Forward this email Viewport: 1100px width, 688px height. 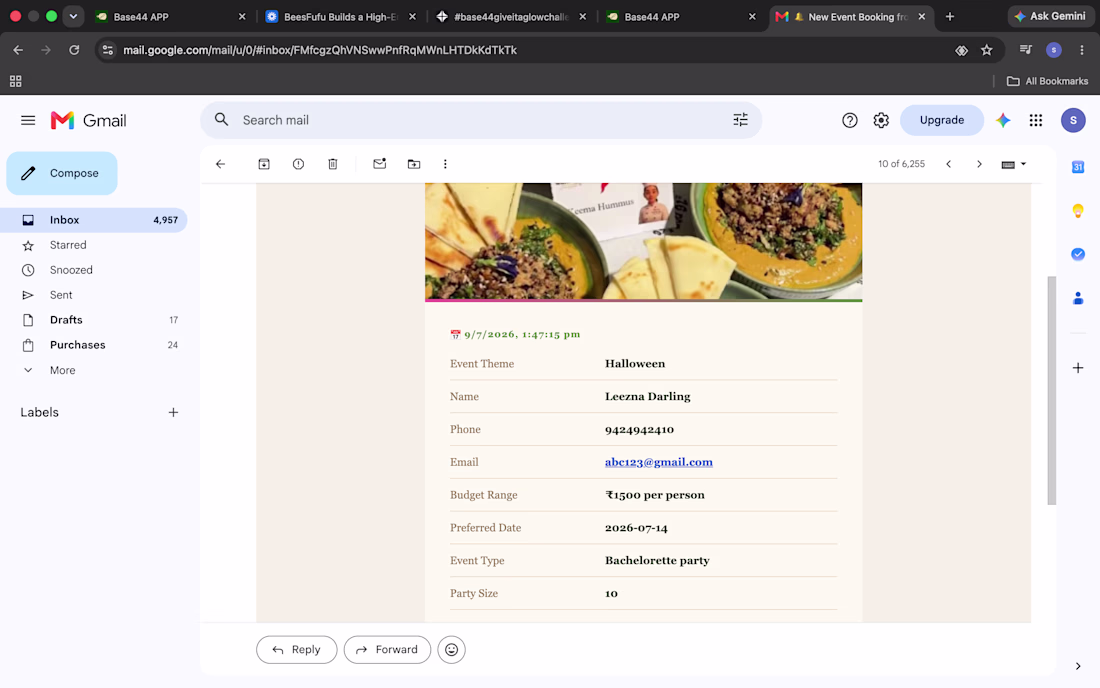pyautogui.click(x=387, y=649)
